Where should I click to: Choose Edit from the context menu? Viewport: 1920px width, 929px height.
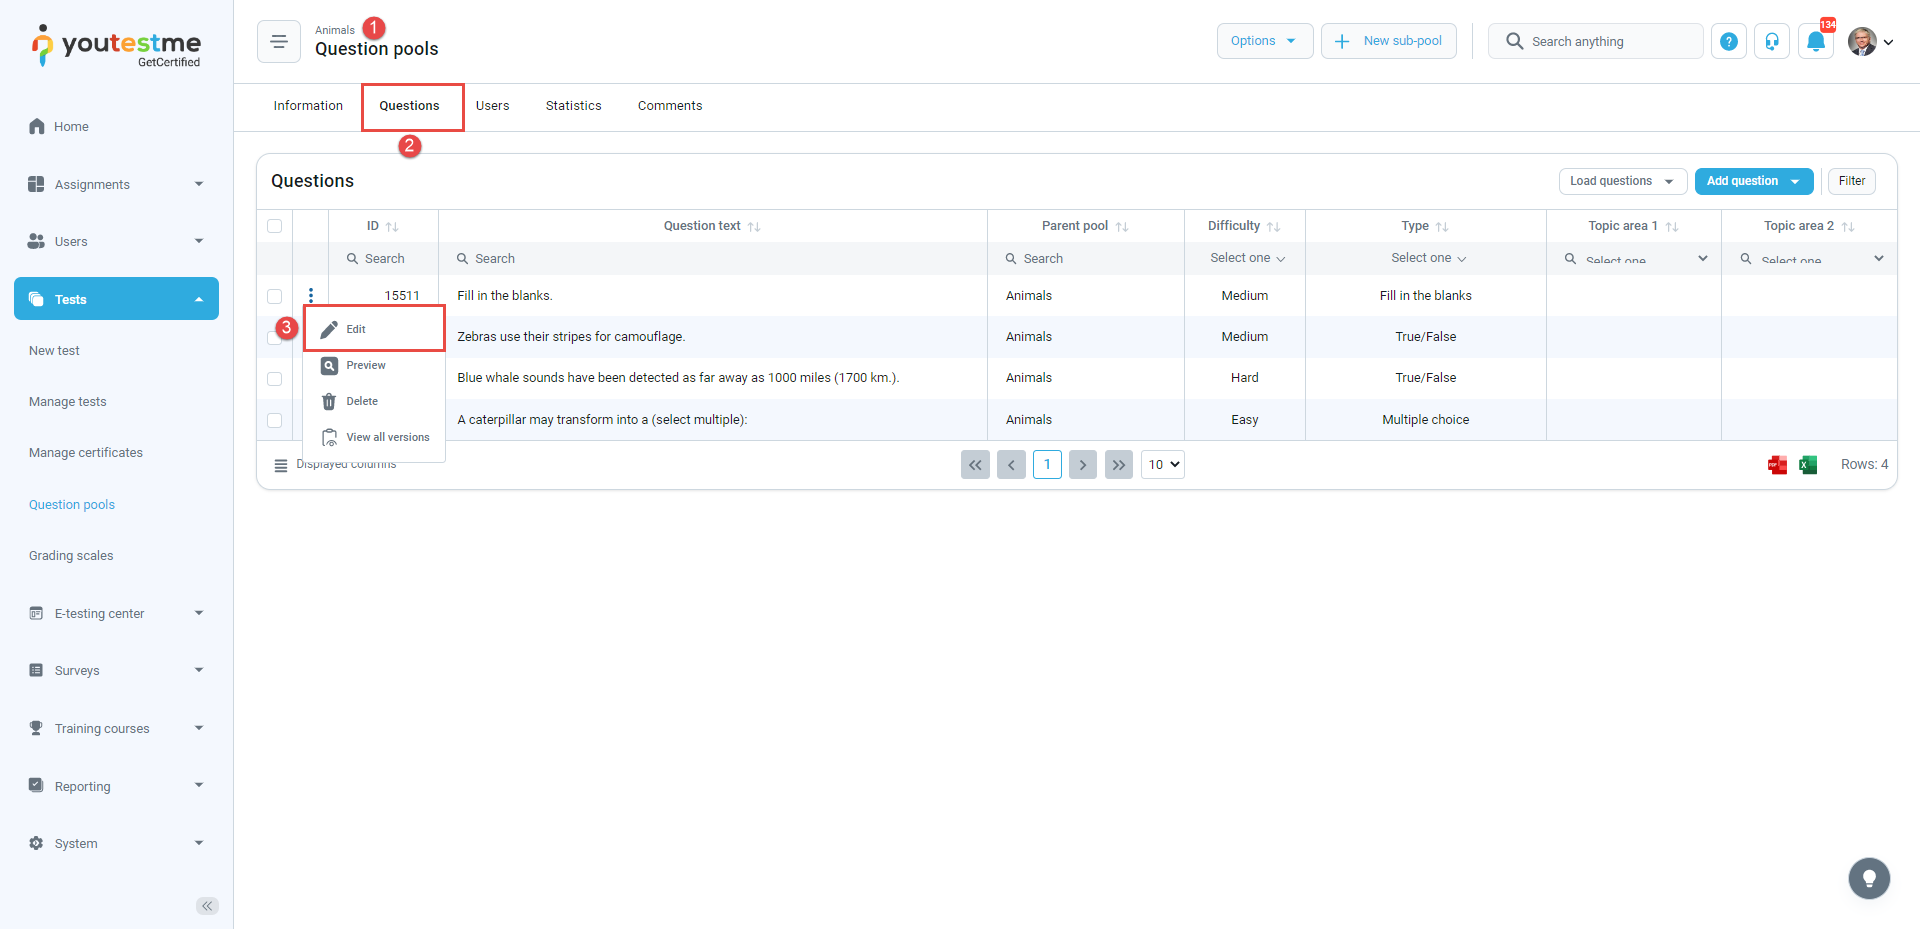click(x=374, y=329)
